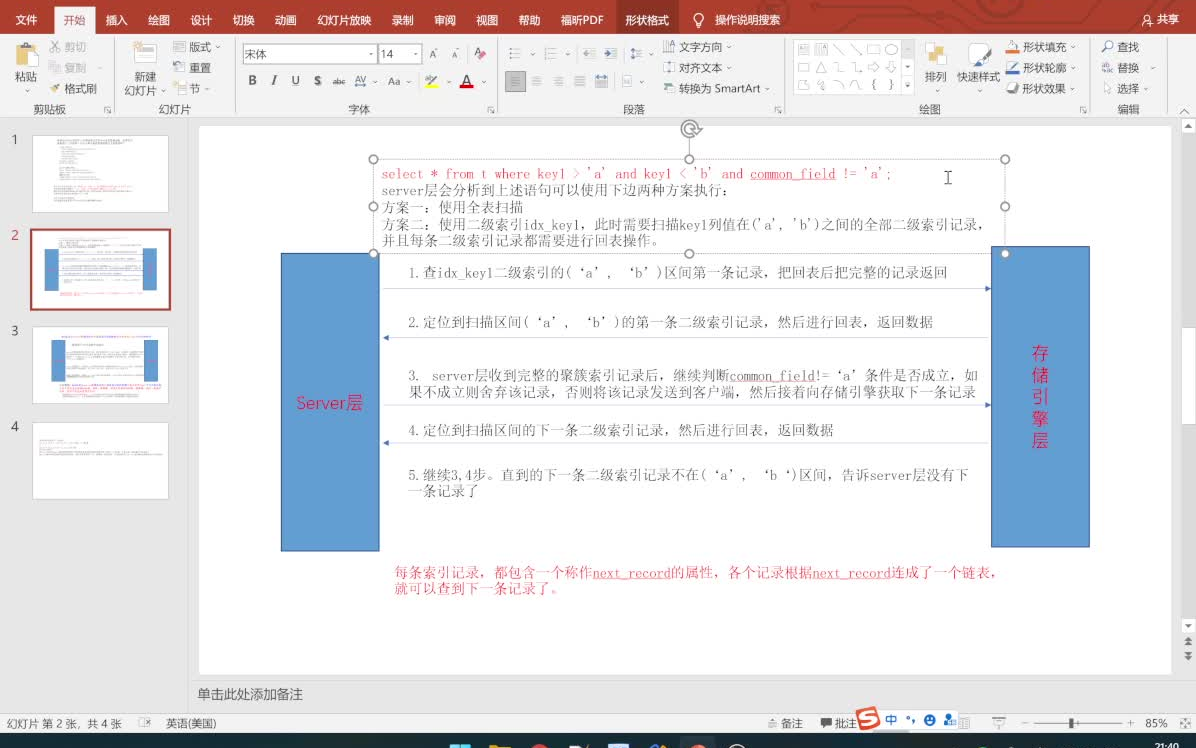Click the 格式刷 (Format Painter) icon
1196x748 pixels.
pos(74,88)
